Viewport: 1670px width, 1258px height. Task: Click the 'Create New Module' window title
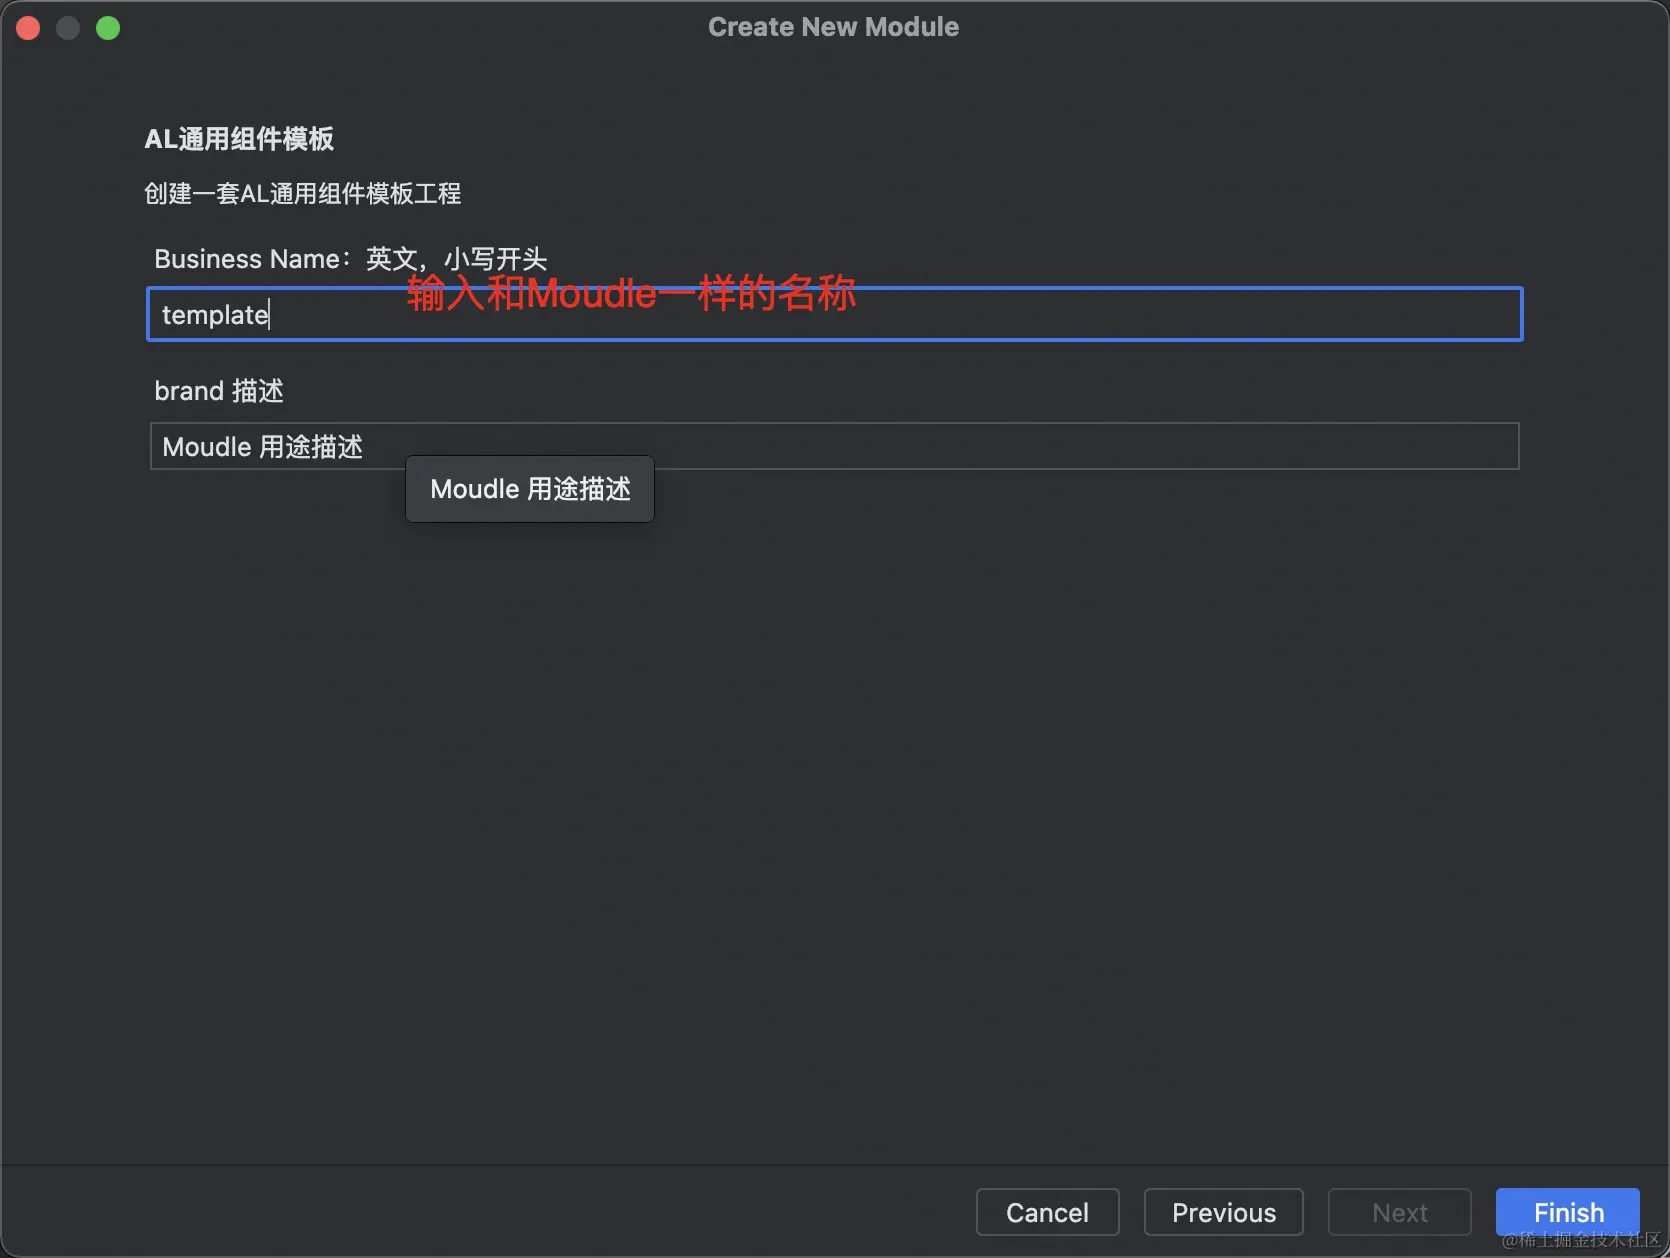click(833, 27)
